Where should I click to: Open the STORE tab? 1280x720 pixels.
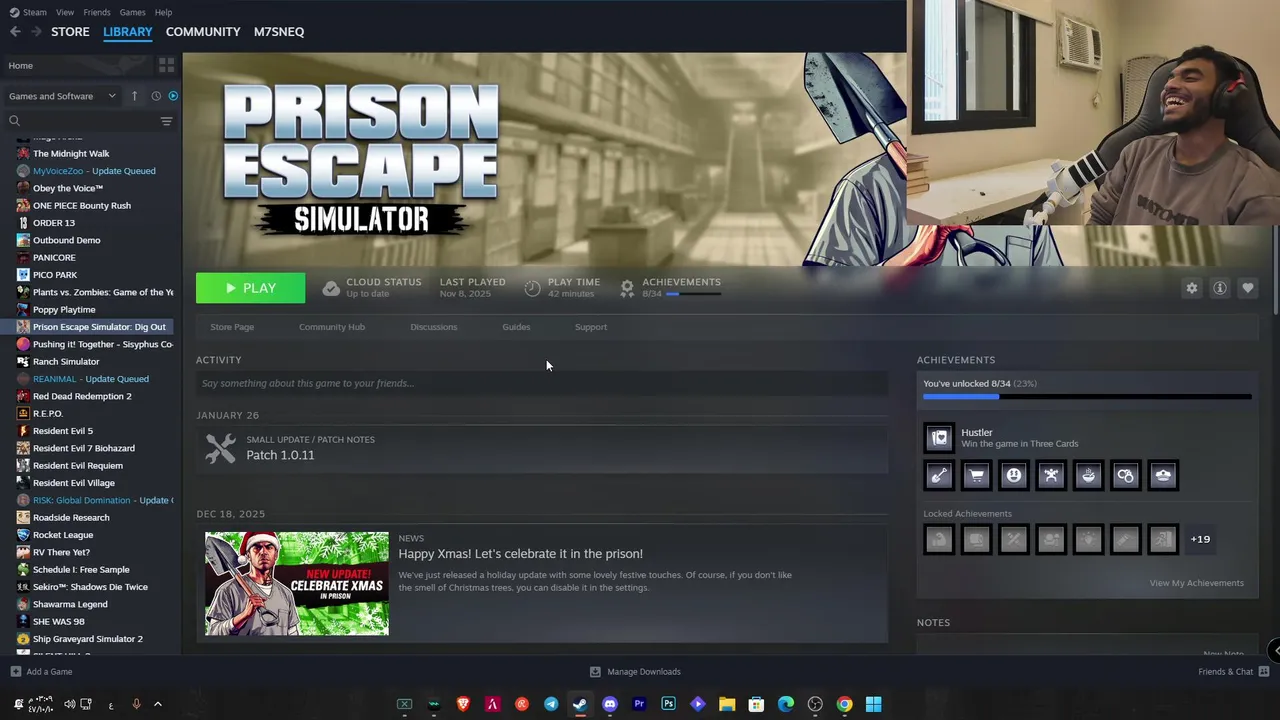tap(70, 32)
